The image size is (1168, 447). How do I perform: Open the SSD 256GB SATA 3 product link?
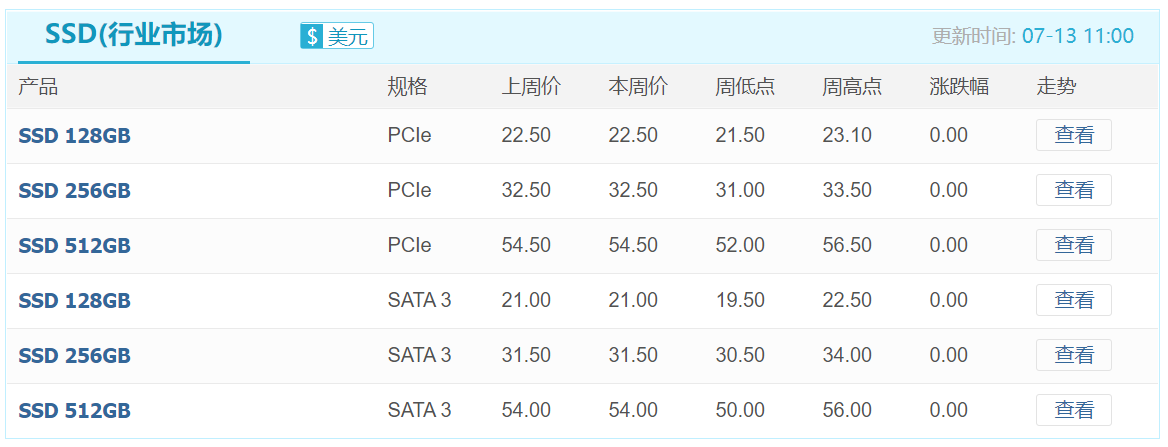coord(74,356)
